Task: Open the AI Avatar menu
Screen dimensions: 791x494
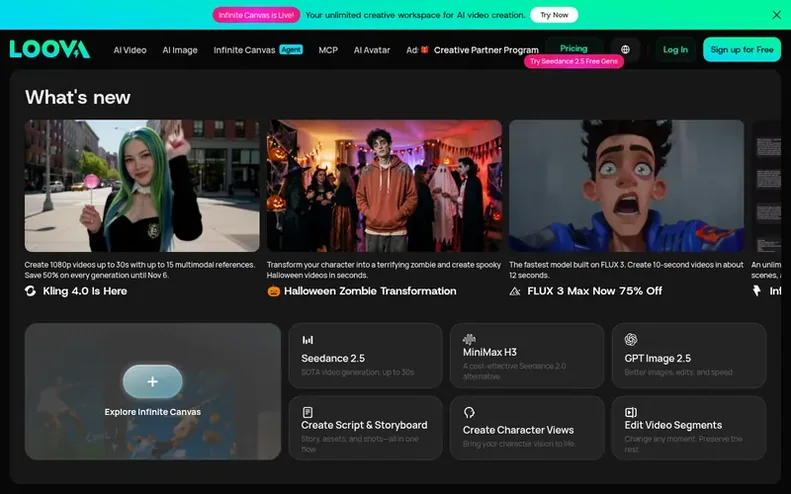Action: click(372, 50)
